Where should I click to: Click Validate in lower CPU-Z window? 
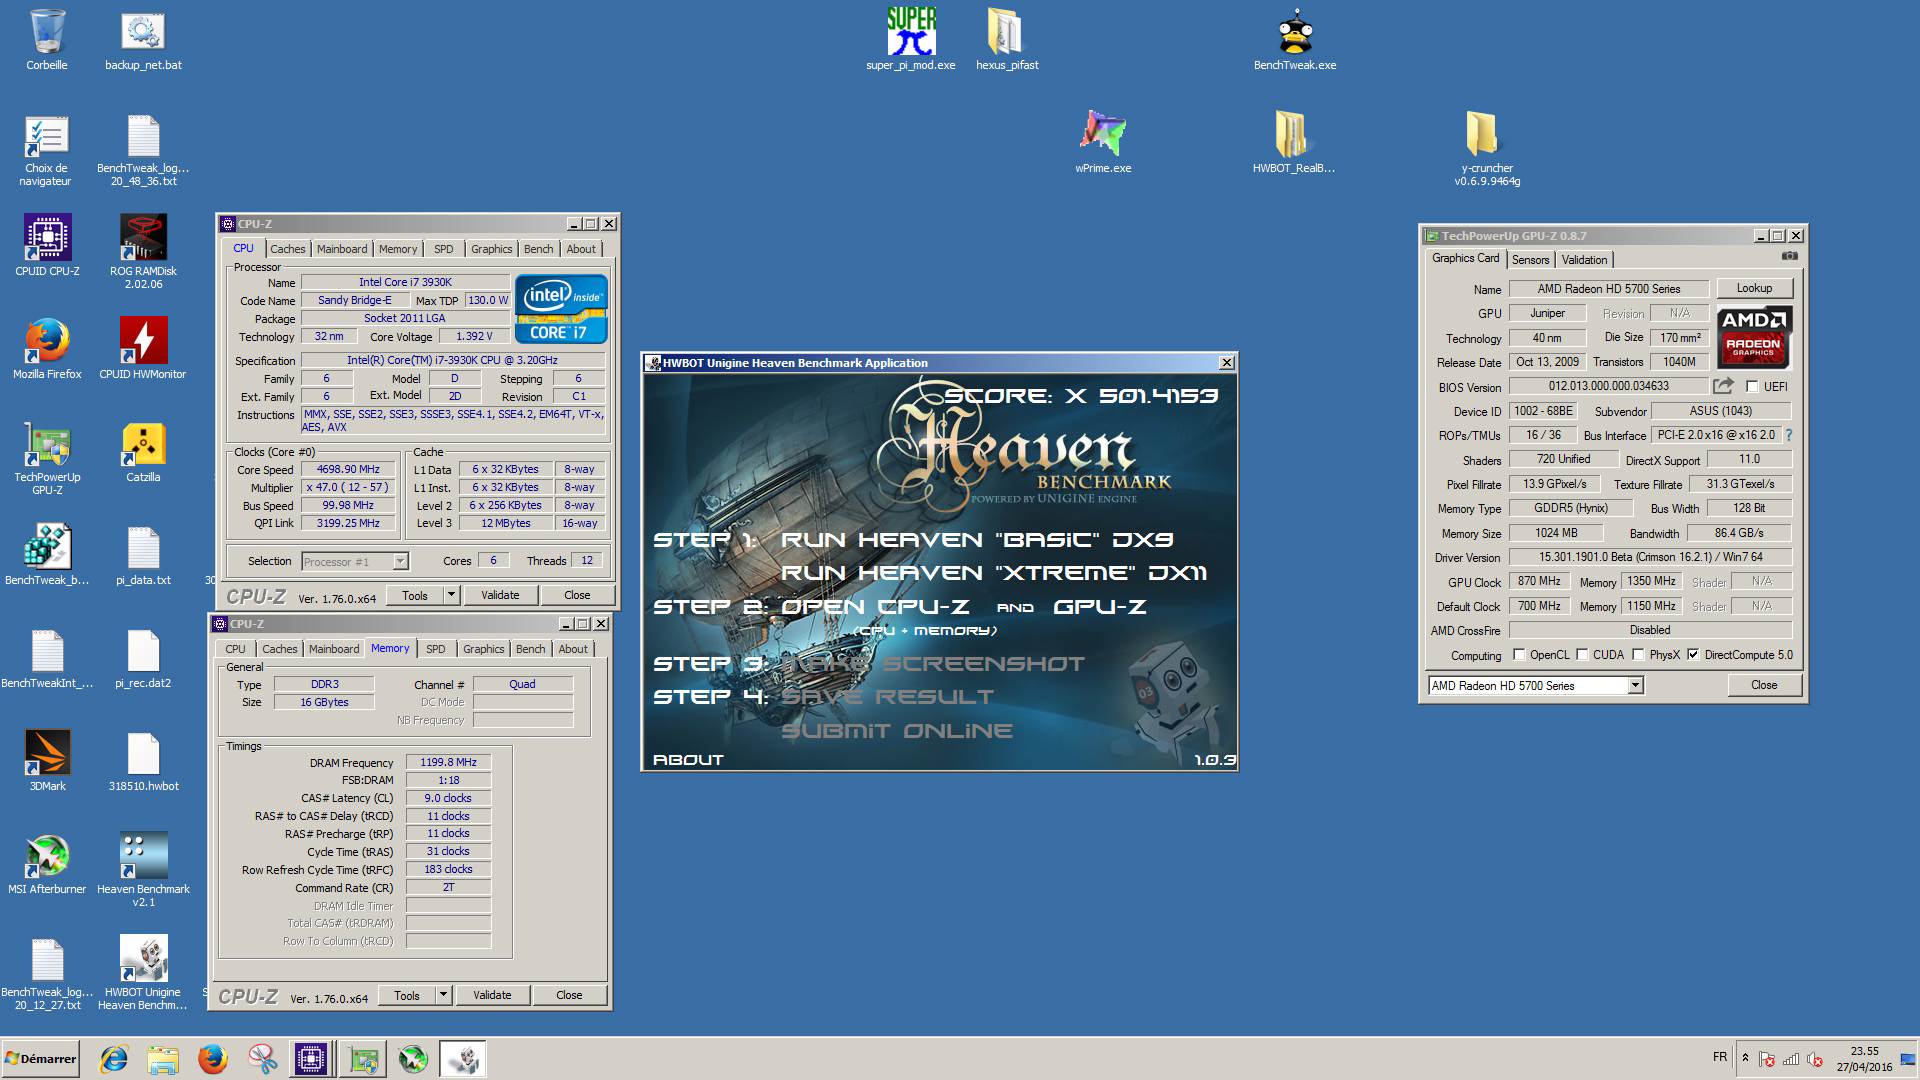[x=492, y=995]
